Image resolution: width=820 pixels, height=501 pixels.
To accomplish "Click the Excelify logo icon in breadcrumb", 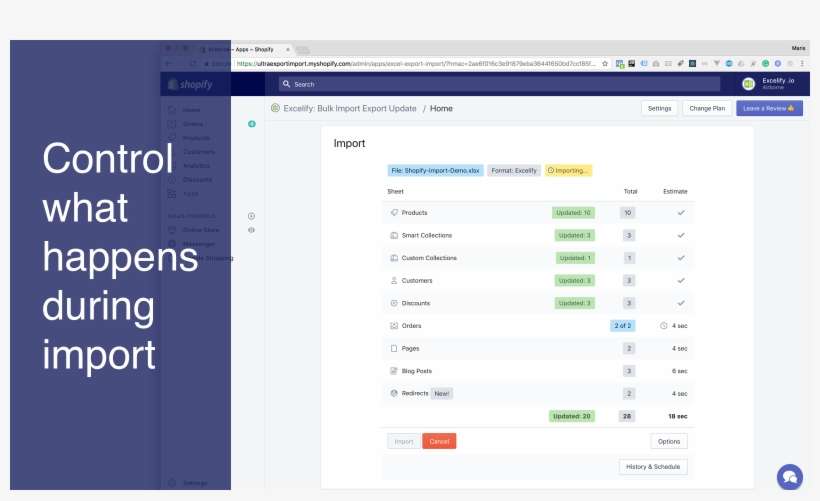I will pyautogui.click(x=276, y=108).
